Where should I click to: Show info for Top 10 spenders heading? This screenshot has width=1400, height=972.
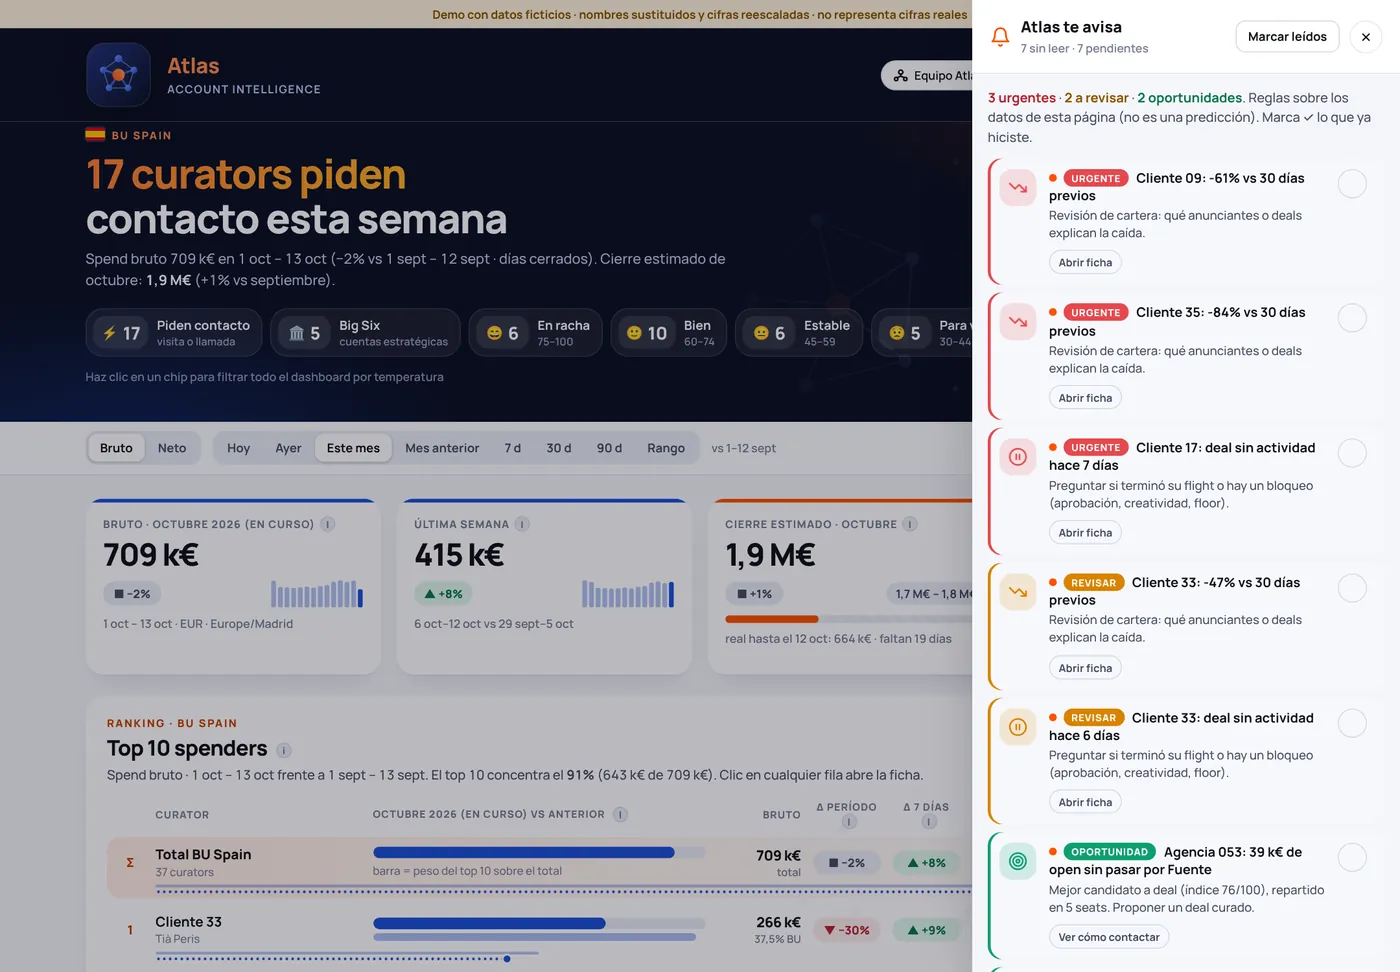coord(284,750)
